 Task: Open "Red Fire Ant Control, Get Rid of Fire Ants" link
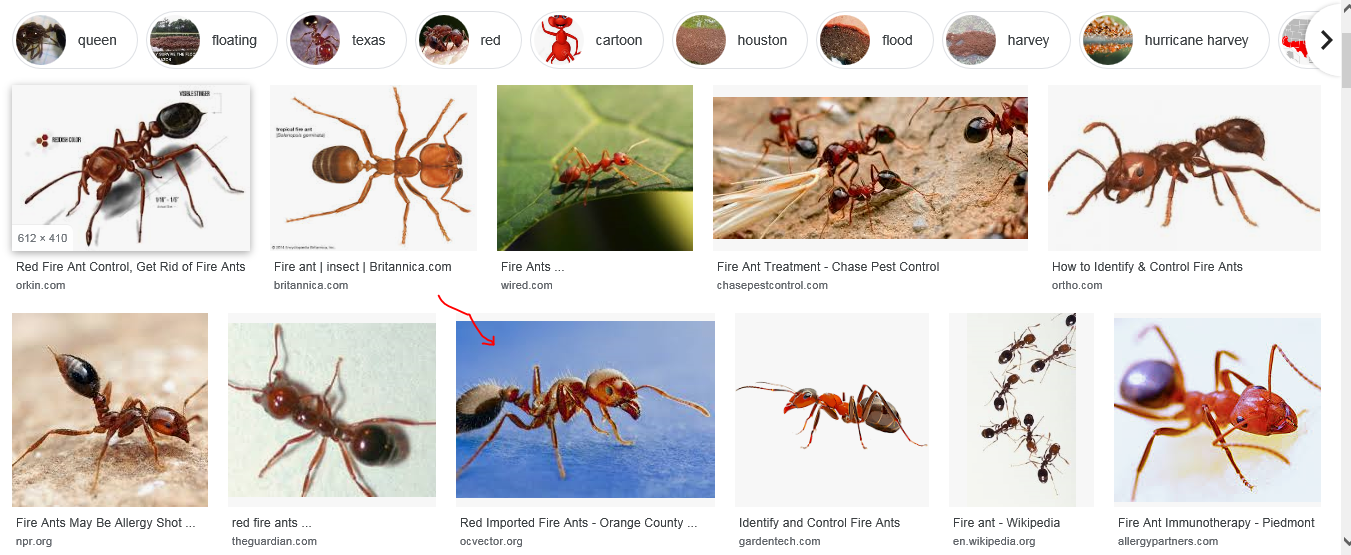click(x=130, y=267)
